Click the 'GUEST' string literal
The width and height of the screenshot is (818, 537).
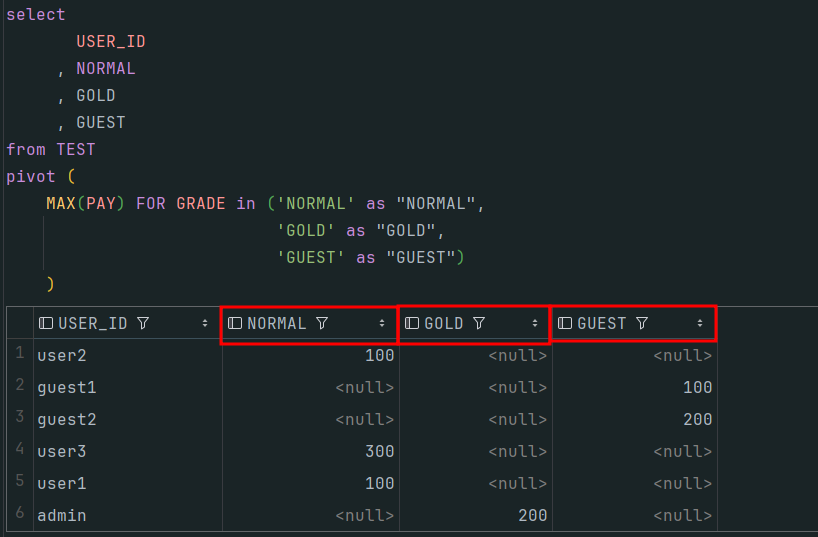pyautogui.click(x=311, y=258)
